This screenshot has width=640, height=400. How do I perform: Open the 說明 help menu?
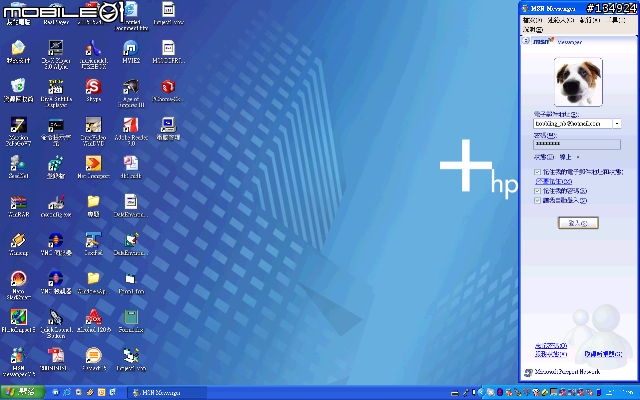[533, 30]
